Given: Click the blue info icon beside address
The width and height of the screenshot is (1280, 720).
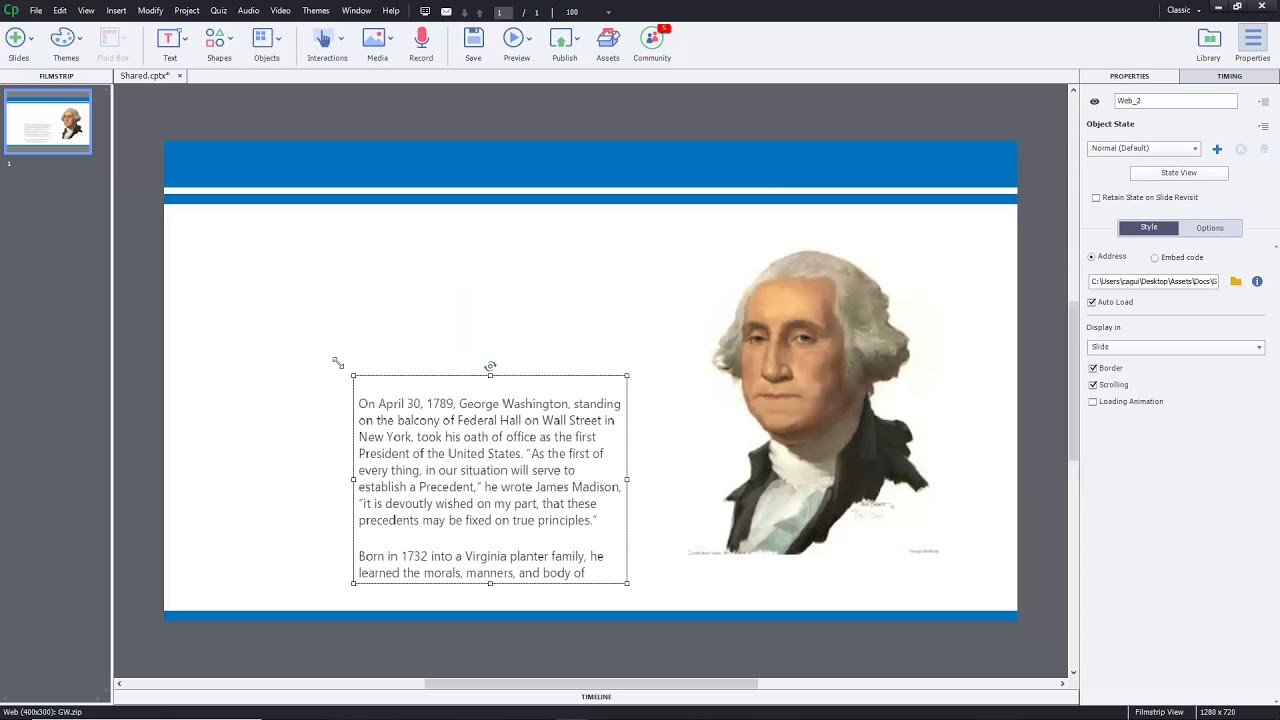Looking at the screenshot, I should (1257, 282).
